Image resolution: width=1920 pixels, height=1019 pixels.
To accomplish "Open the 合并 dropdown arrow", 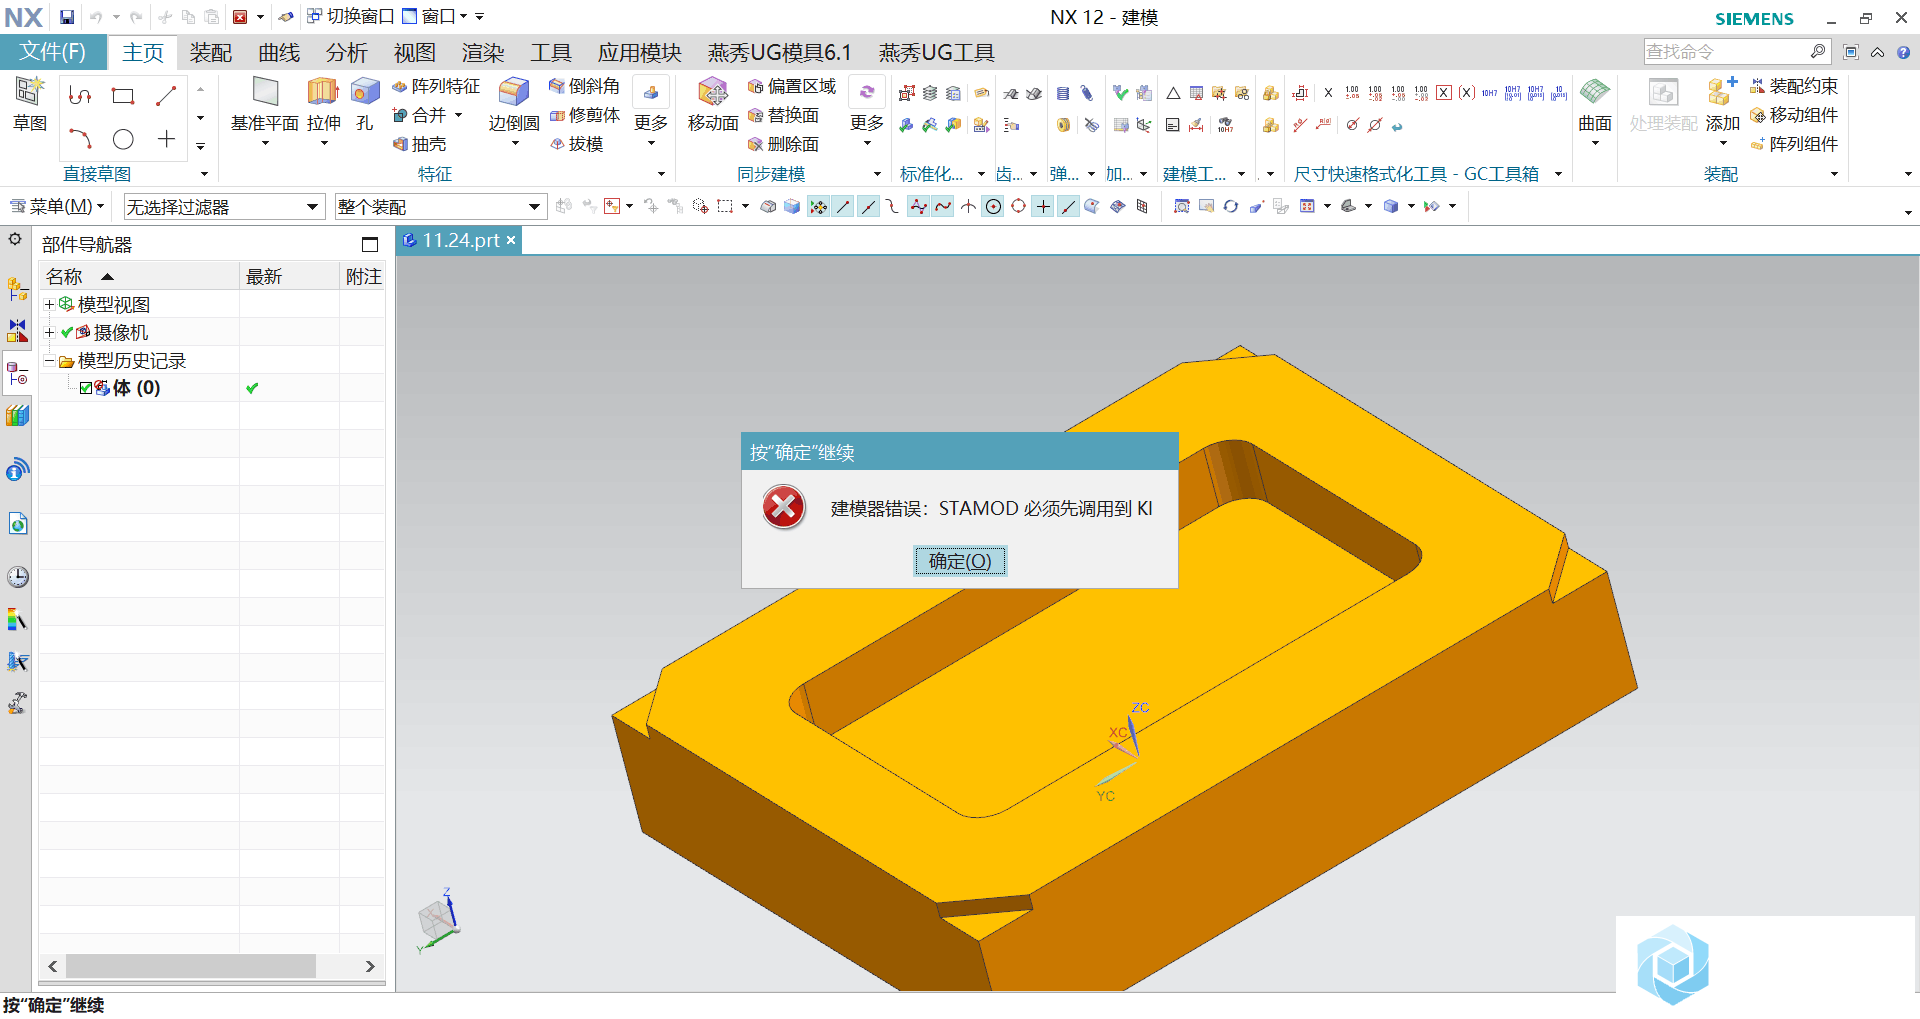I will tap(459, 115).
